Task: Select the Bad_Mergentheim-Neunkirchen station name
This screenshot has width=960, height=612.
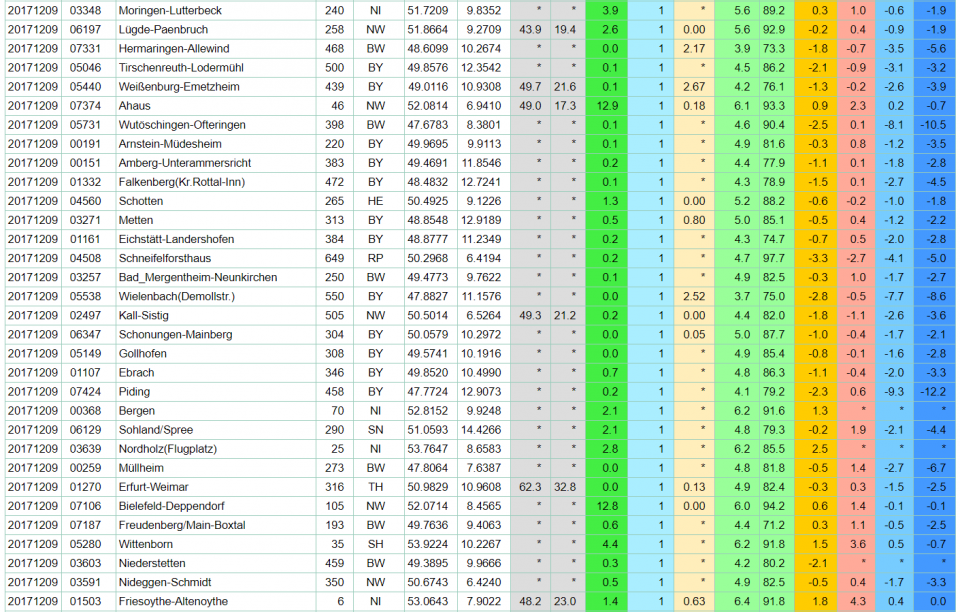Action: pyautogui.click(x=197, y=276)
